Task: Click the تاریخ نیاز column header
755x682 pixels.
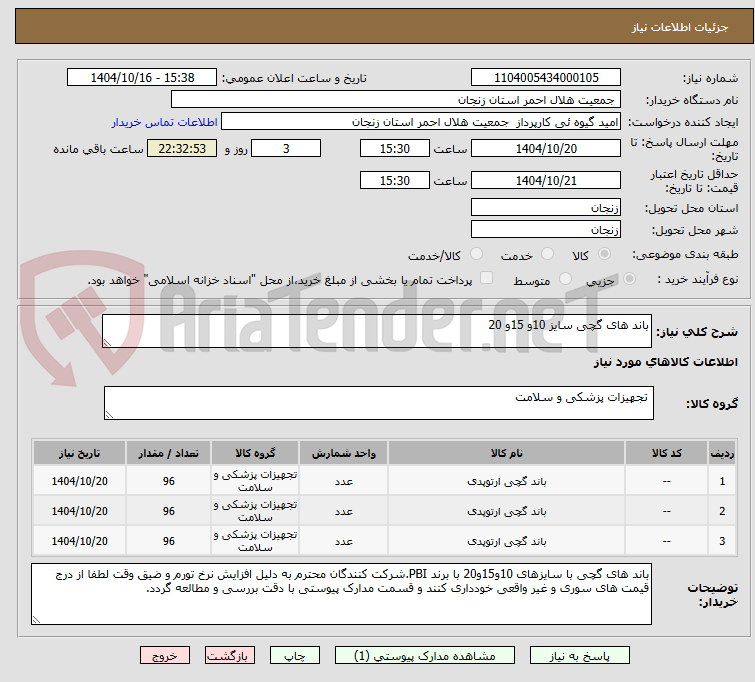Action: 79,453
